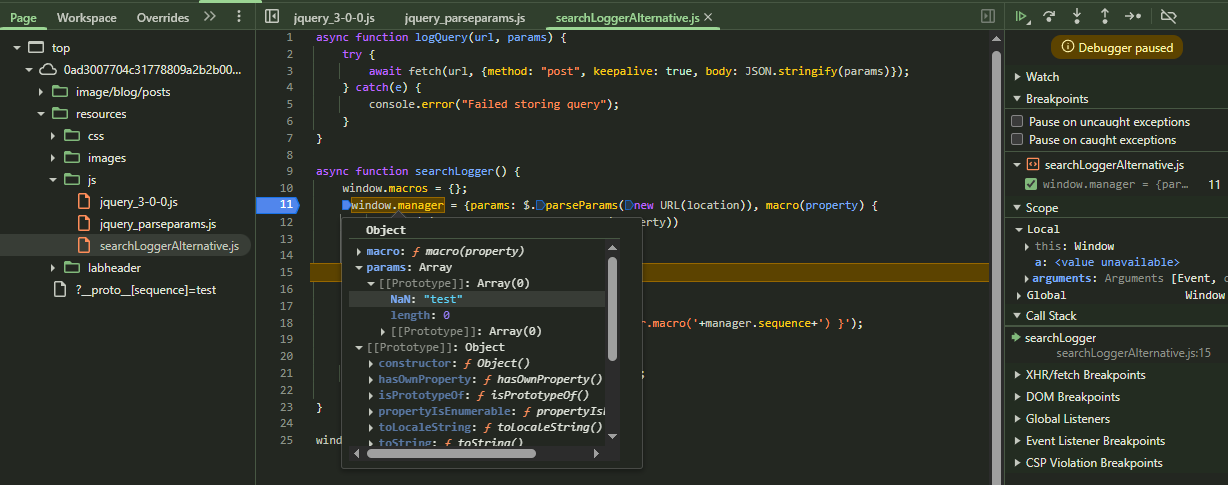Click the css folder icon

(71, 136)
